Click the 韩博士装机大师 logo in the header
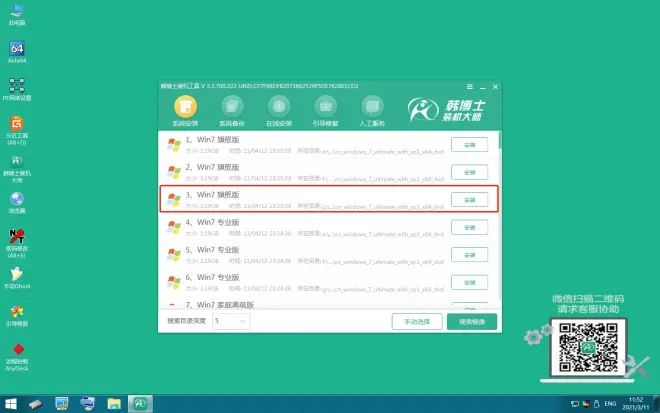 [x=447, y=110]
